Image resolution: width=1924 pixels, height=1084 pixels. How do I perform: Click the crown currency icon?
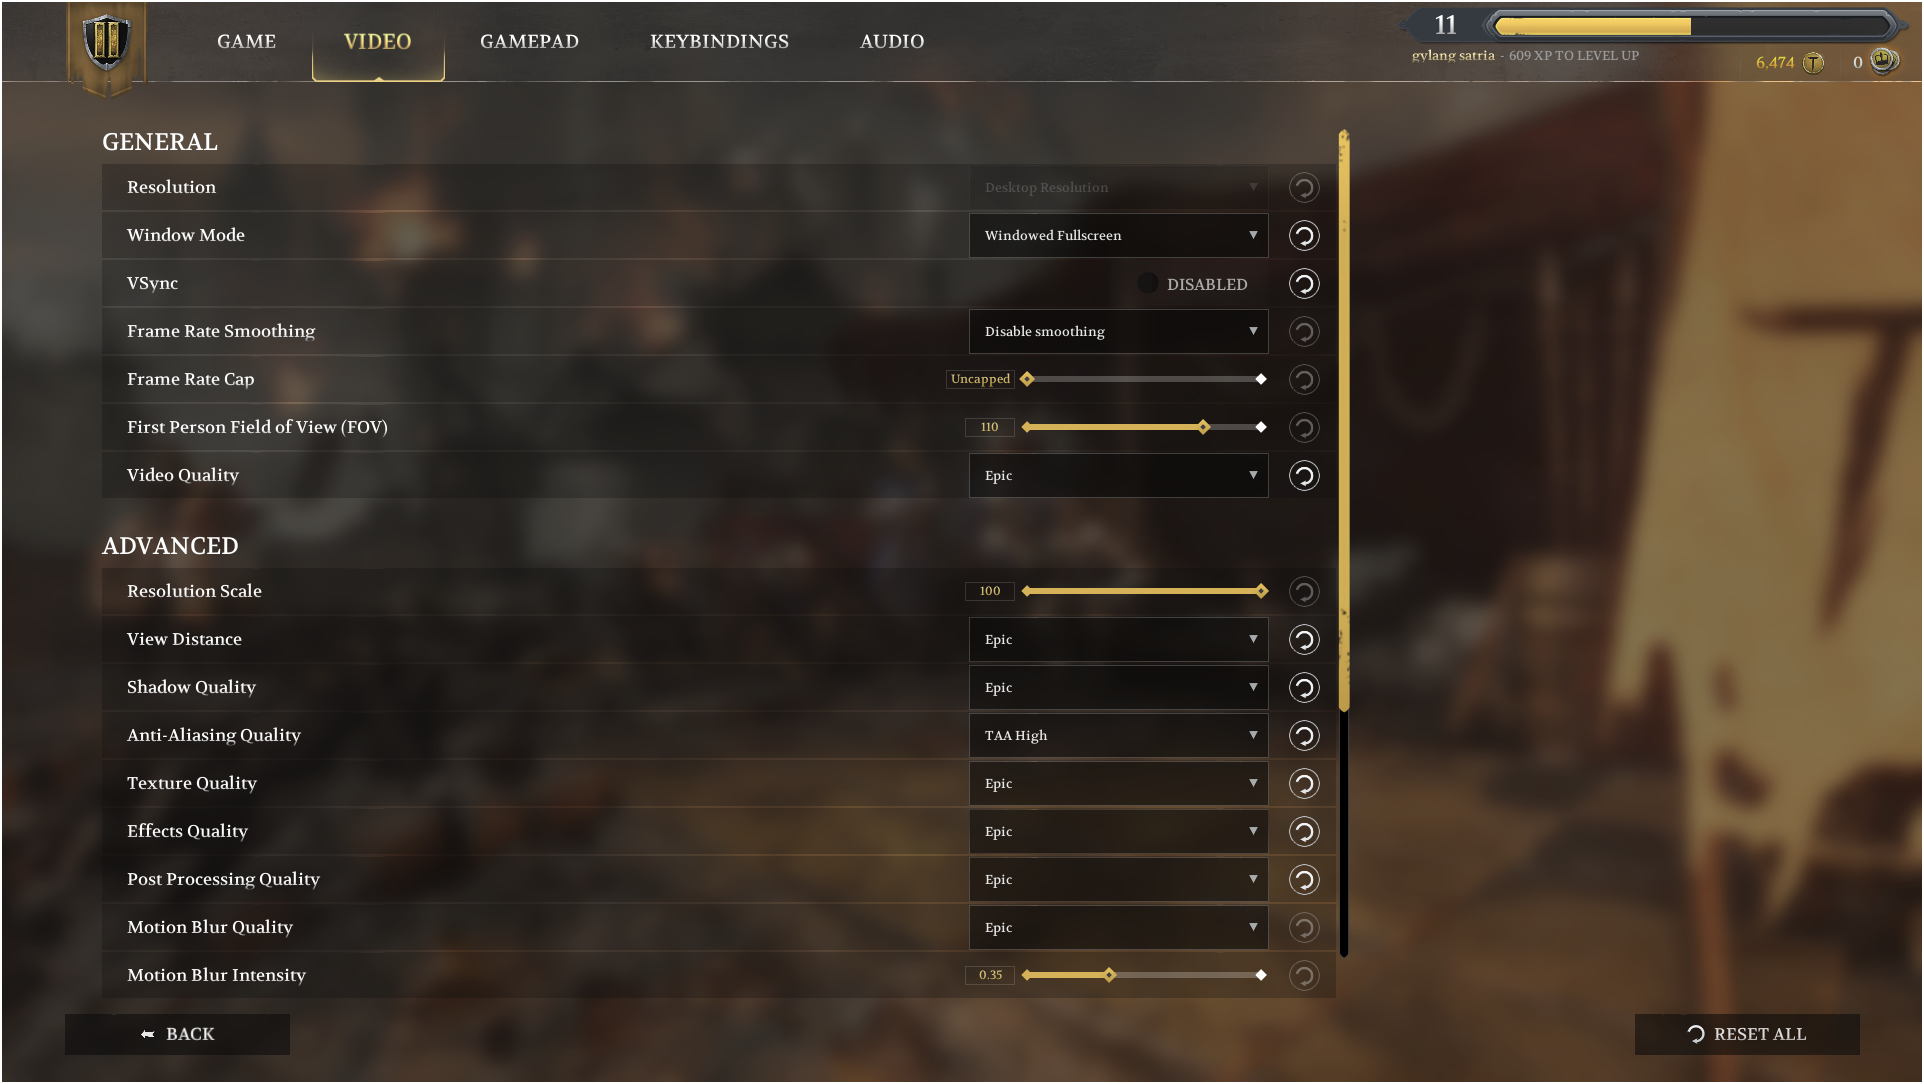pyautogui.click(x=1884, y=61)
